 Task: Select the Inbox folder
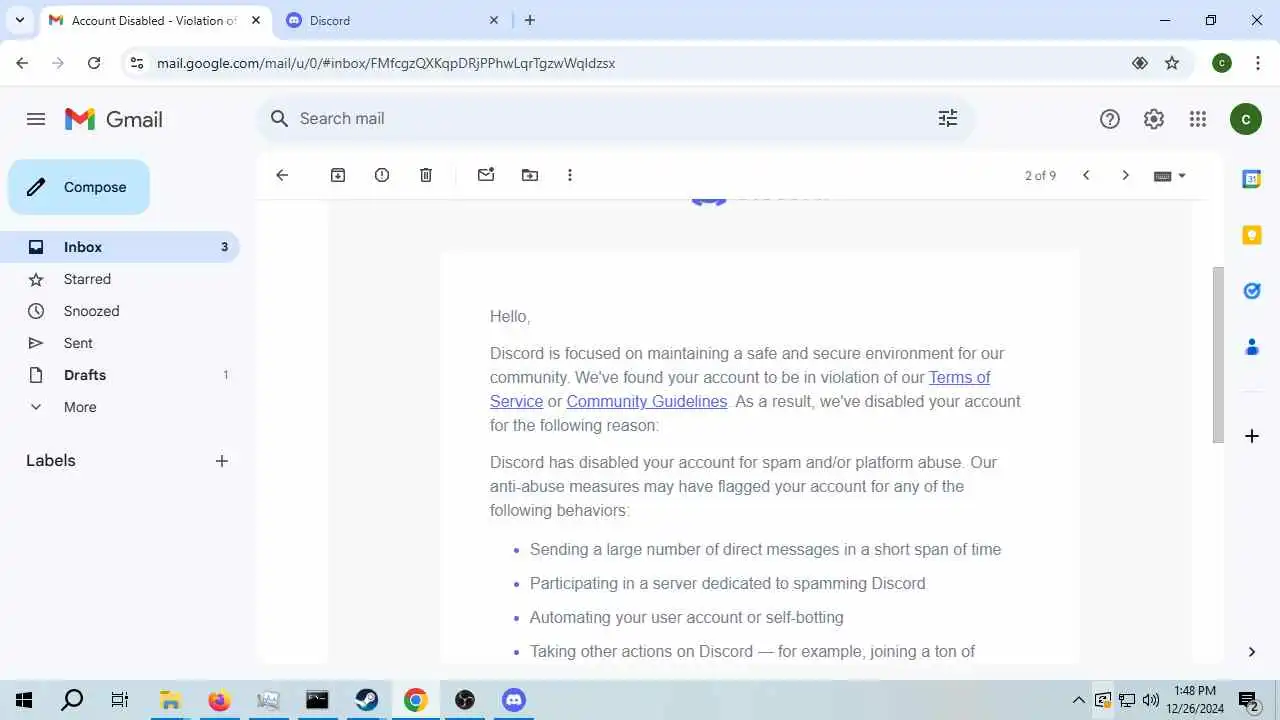(120, 247)
